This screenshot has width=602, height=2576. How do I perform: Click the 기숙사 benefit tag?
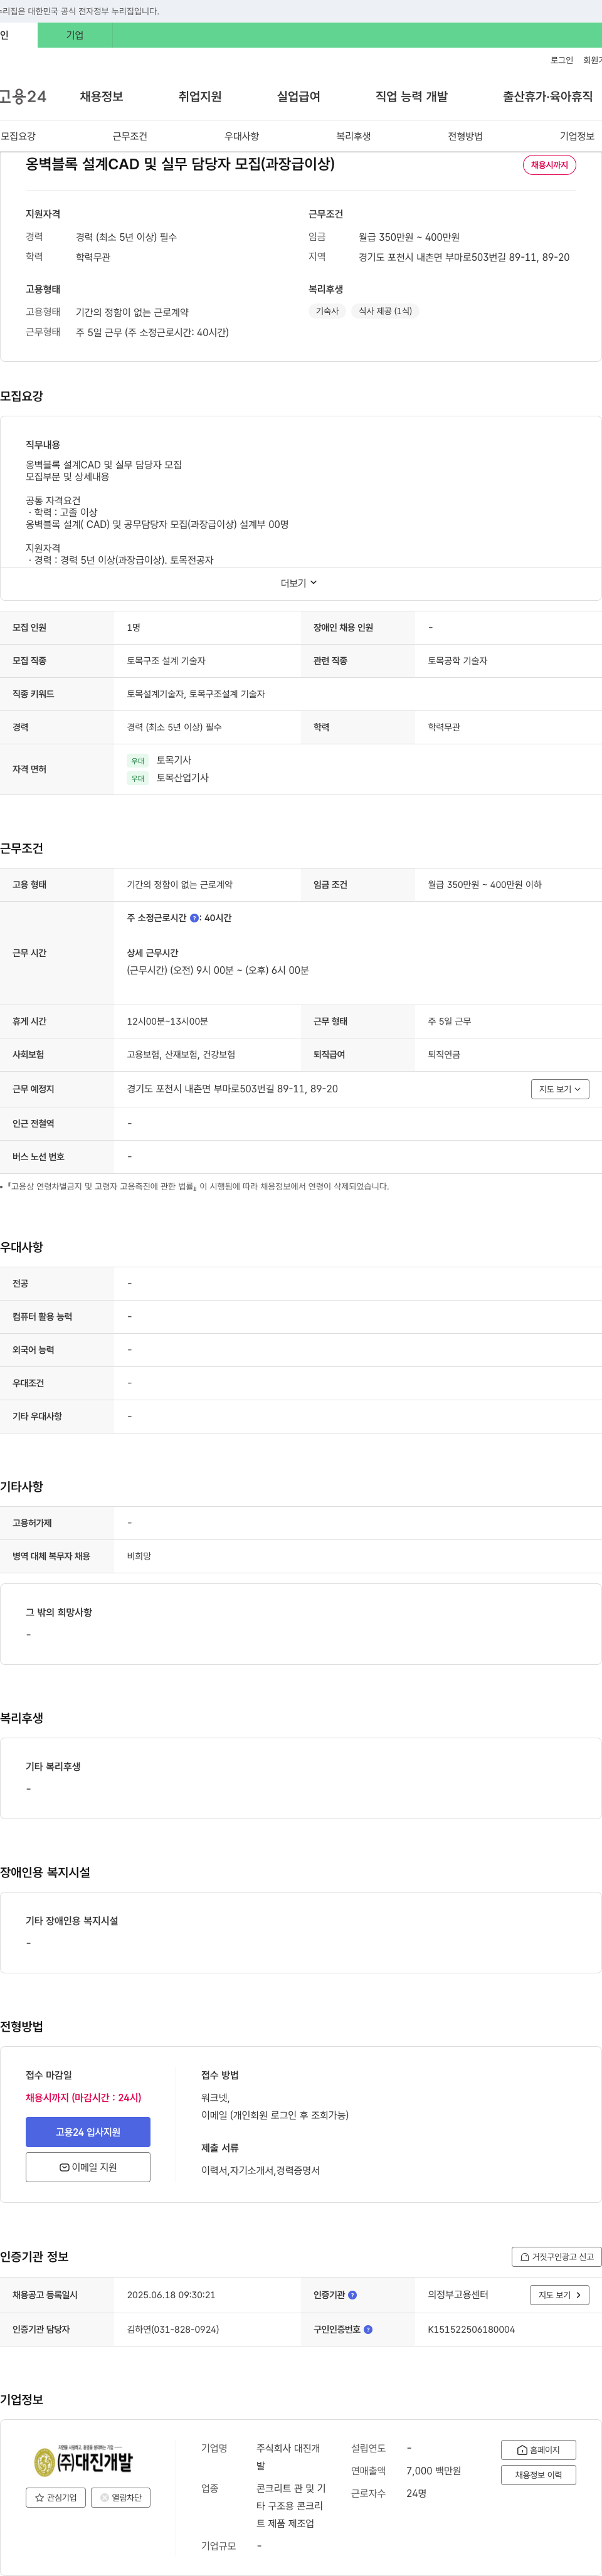pos(327,311)
